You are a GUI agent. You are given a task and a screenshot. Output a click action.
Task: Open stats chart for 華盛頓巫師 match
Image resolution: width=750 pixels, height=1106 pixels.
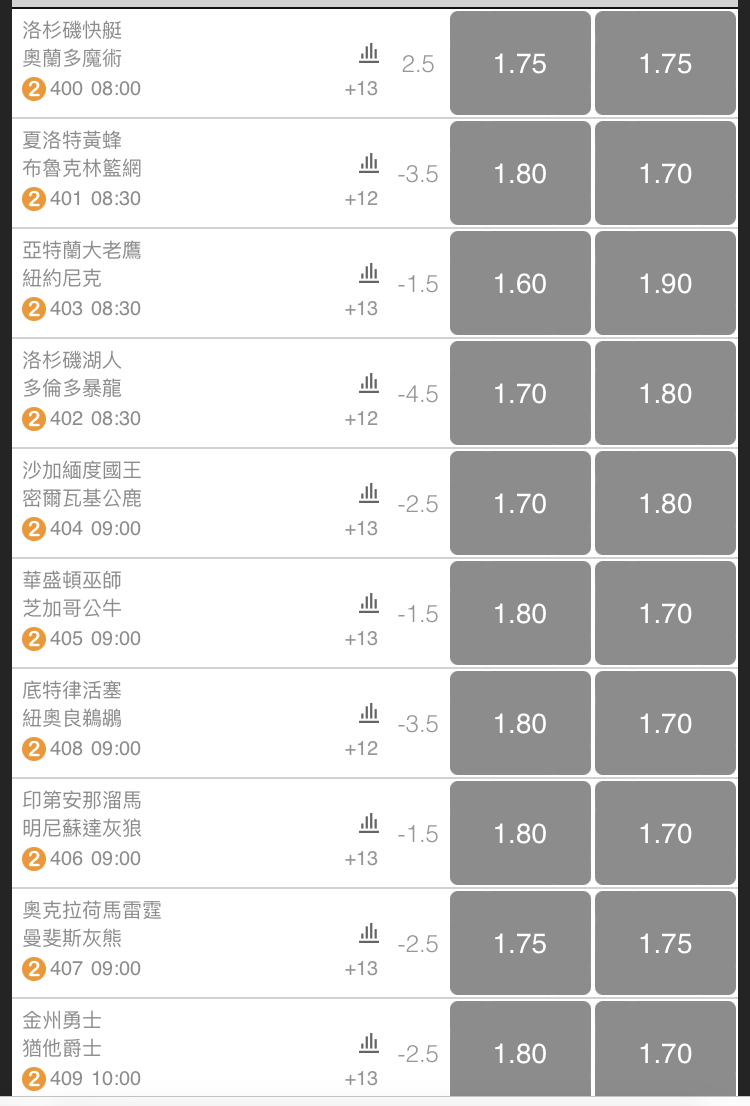tap(368, 603)
